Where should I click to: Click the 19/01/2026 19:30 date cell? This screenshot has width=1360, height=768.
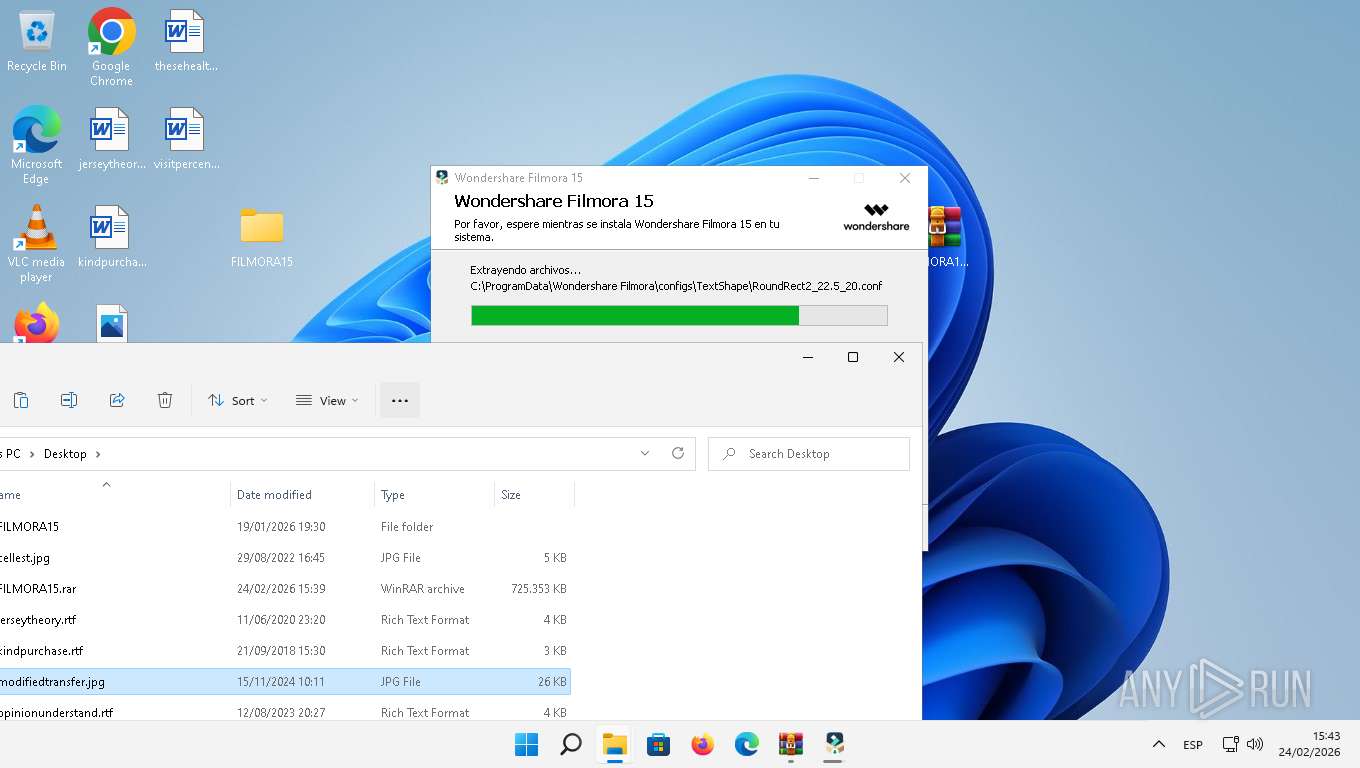click(x=281, y=527)
